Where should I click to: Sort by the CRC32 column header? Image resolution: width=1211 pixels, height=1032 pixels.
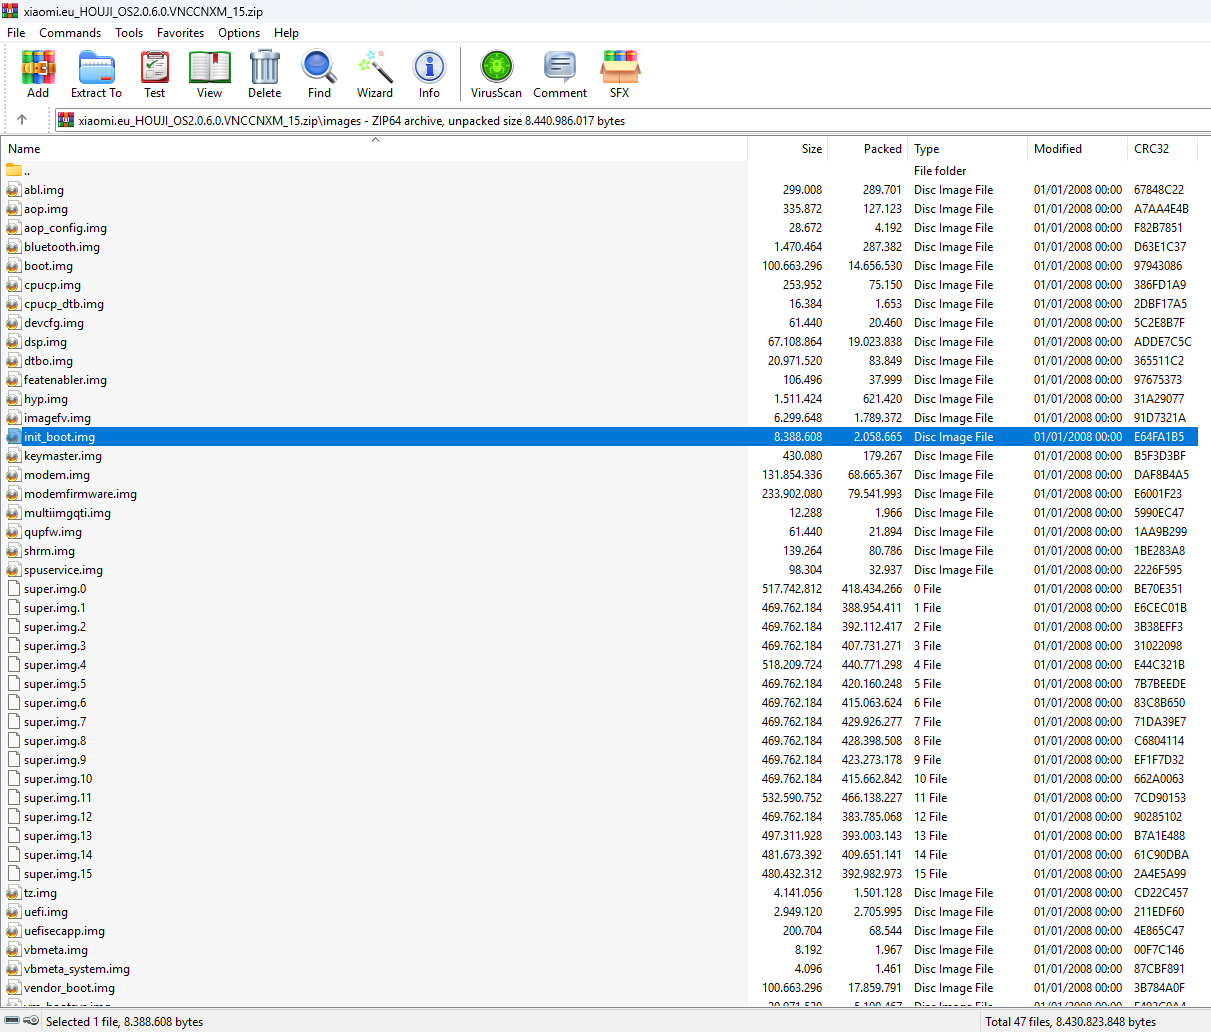1162,149
